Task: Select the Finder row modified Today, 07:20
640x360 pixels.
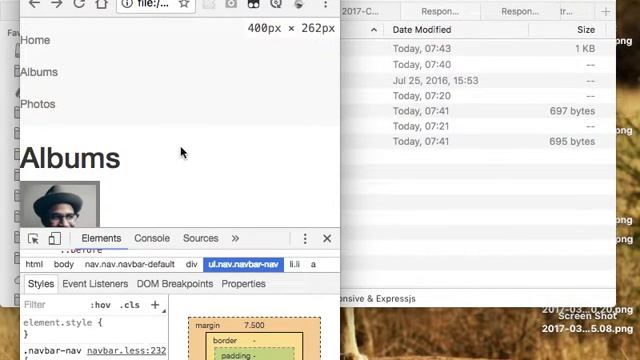Action: point(478,96)
